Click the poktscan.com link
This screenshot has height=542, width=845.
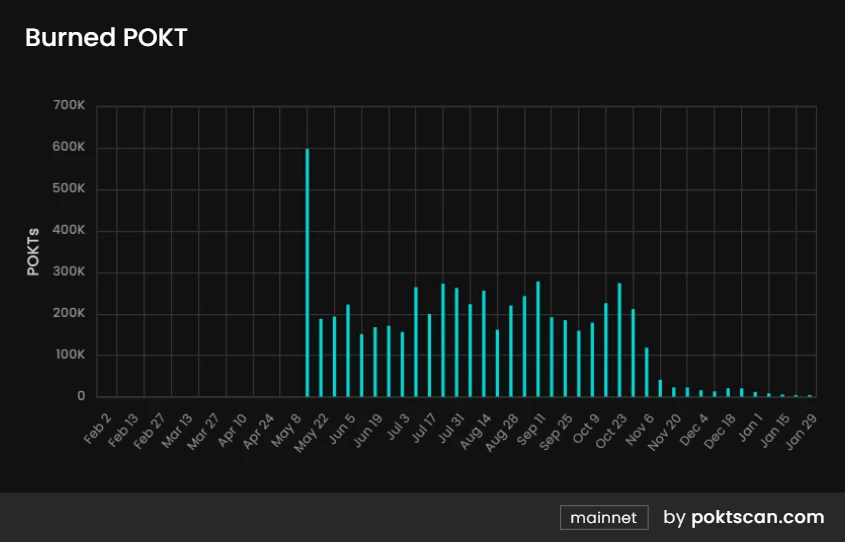(x=757, y=517)
